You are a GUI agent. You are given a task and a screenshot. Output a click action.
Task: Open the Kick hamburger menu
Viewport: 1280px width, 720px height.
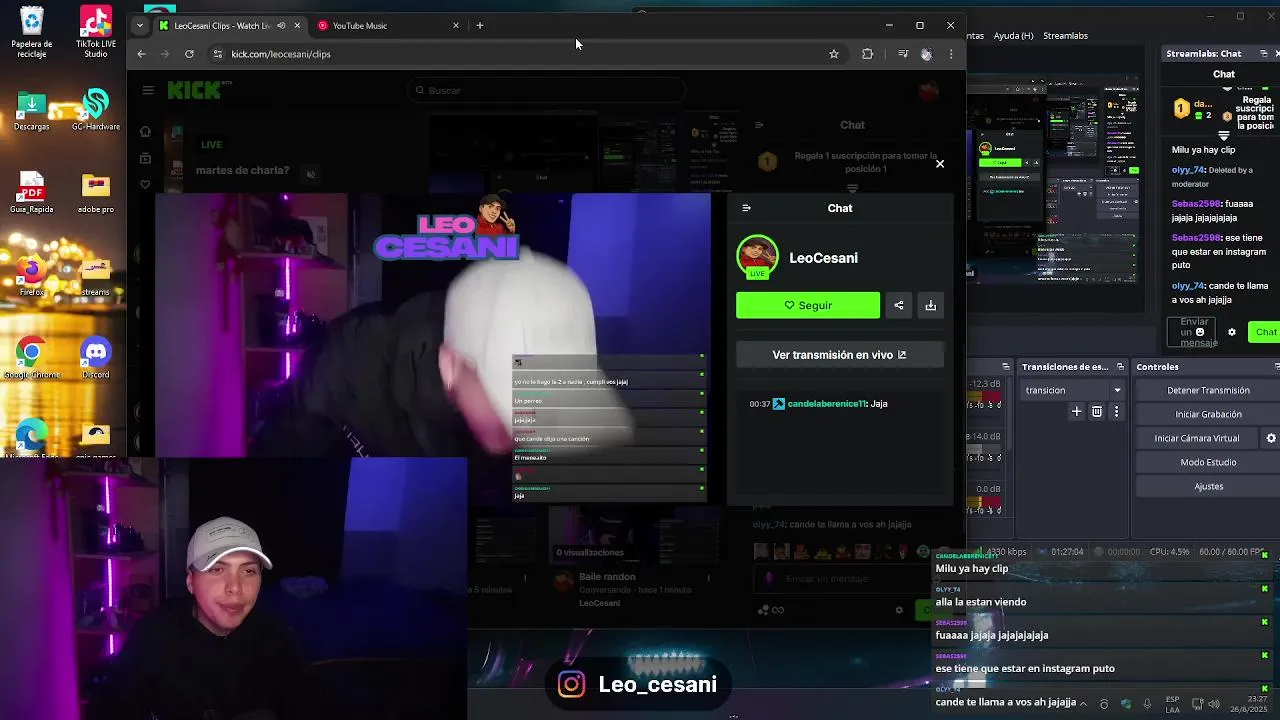(148, 90)
